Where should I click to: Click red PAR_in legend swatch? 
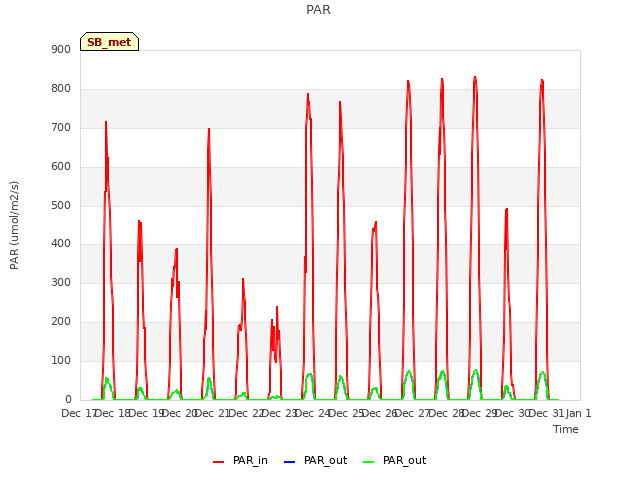click(219, 462)
